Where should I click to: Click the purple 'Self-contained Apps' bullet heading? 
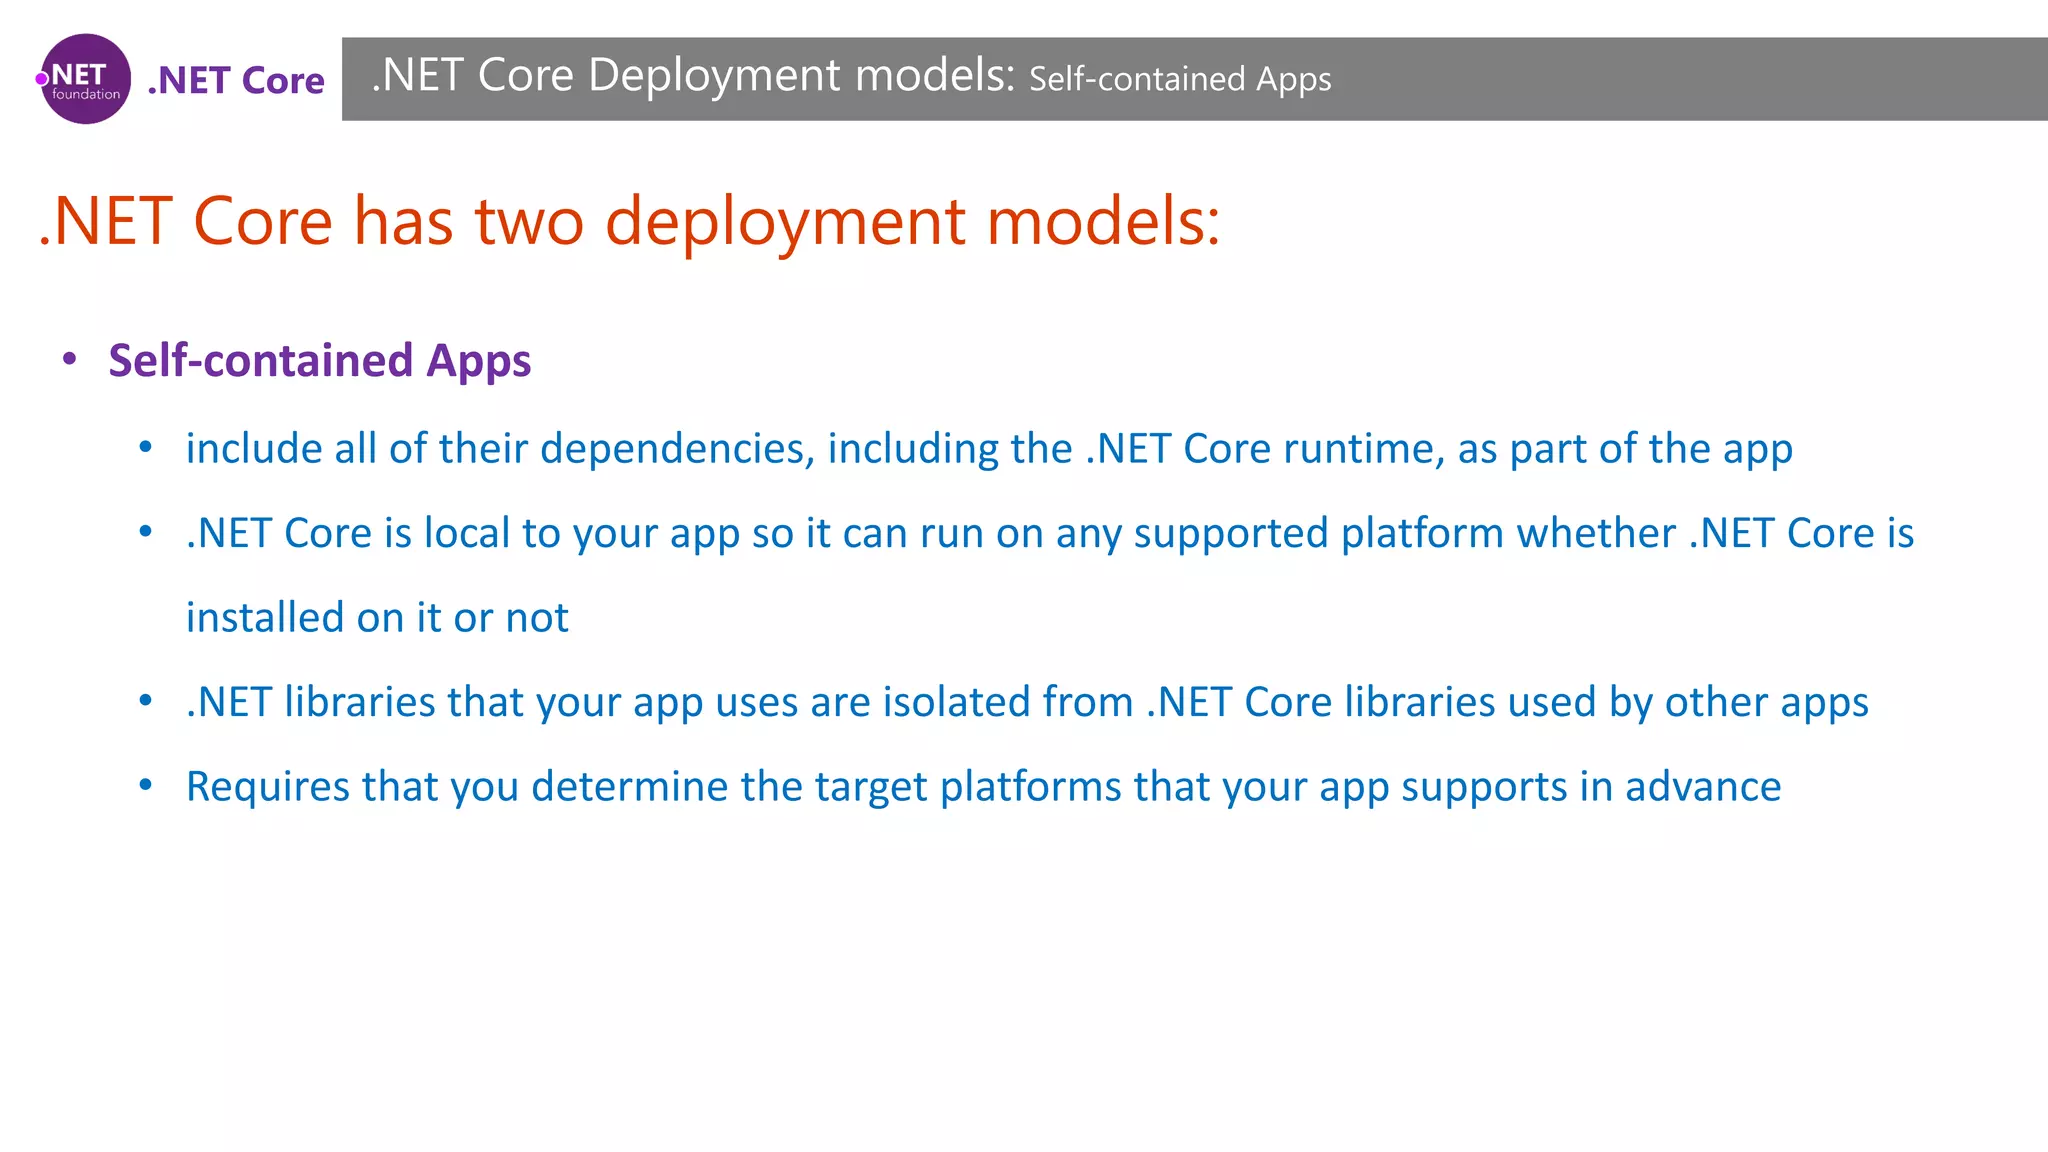(x=319, y=360)
